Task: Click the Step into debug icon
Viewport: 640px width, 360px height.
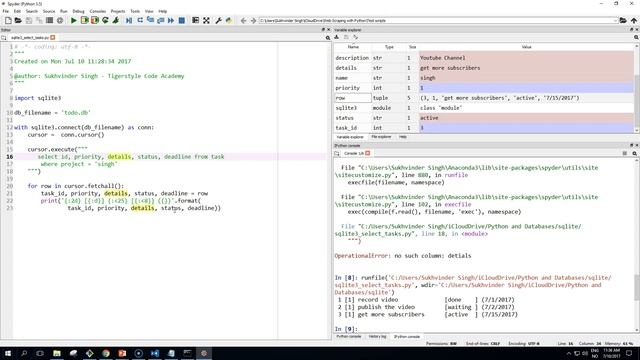Action: coord(150,20)
